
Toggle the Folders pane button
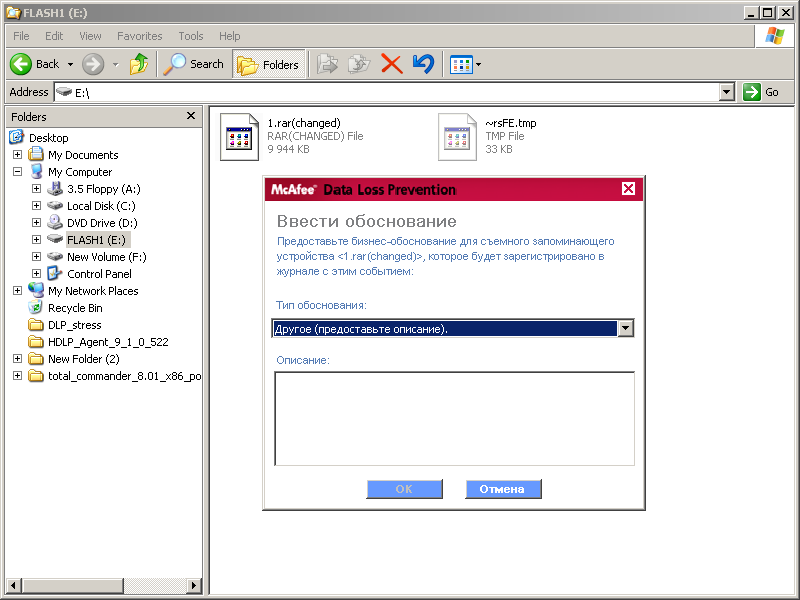[x=269, y=65]
